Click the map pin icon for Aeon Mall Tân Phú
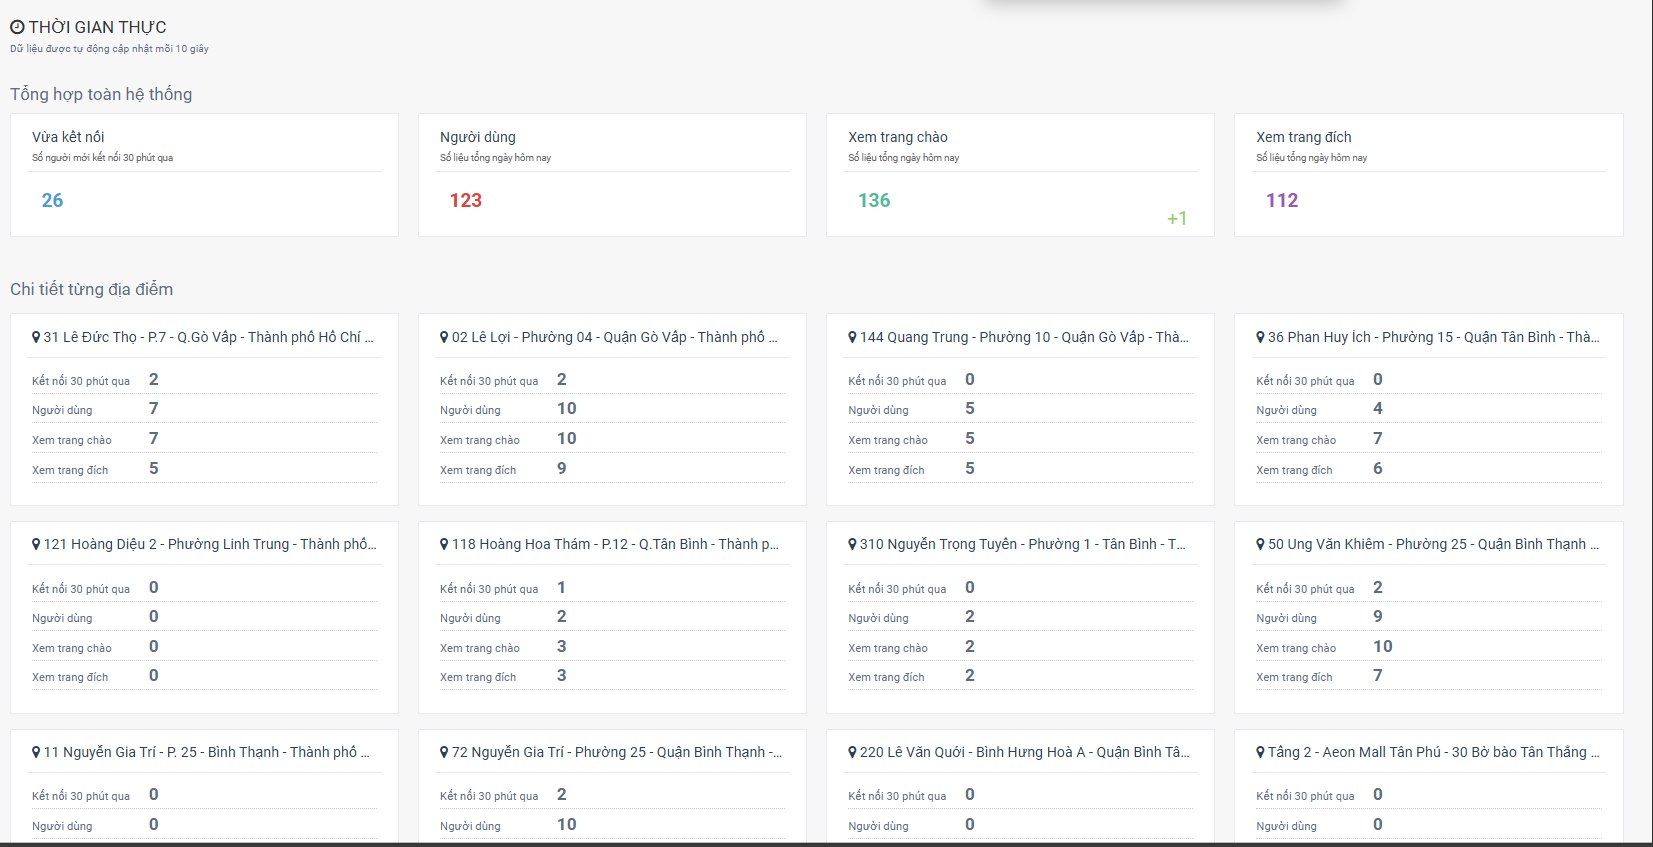This screenshot has width=1653, height=847. pos(1260,752)
